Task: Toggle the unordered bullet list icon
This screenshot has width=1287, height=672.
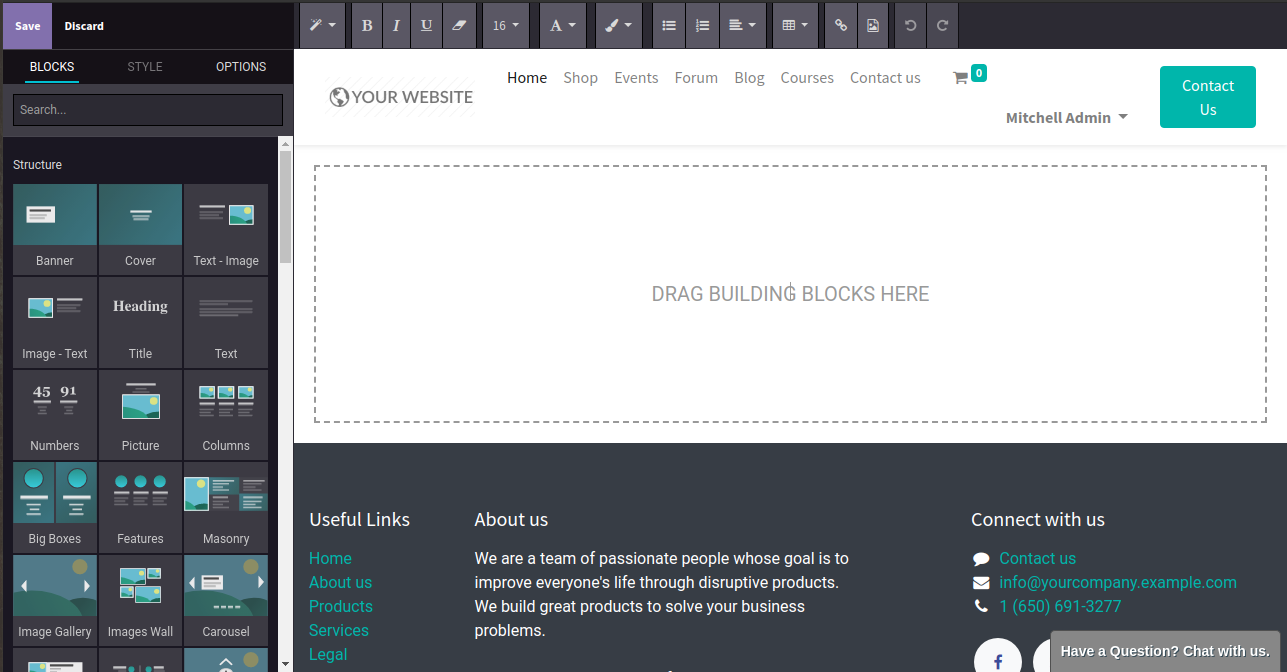Action: tap(668, 25)
